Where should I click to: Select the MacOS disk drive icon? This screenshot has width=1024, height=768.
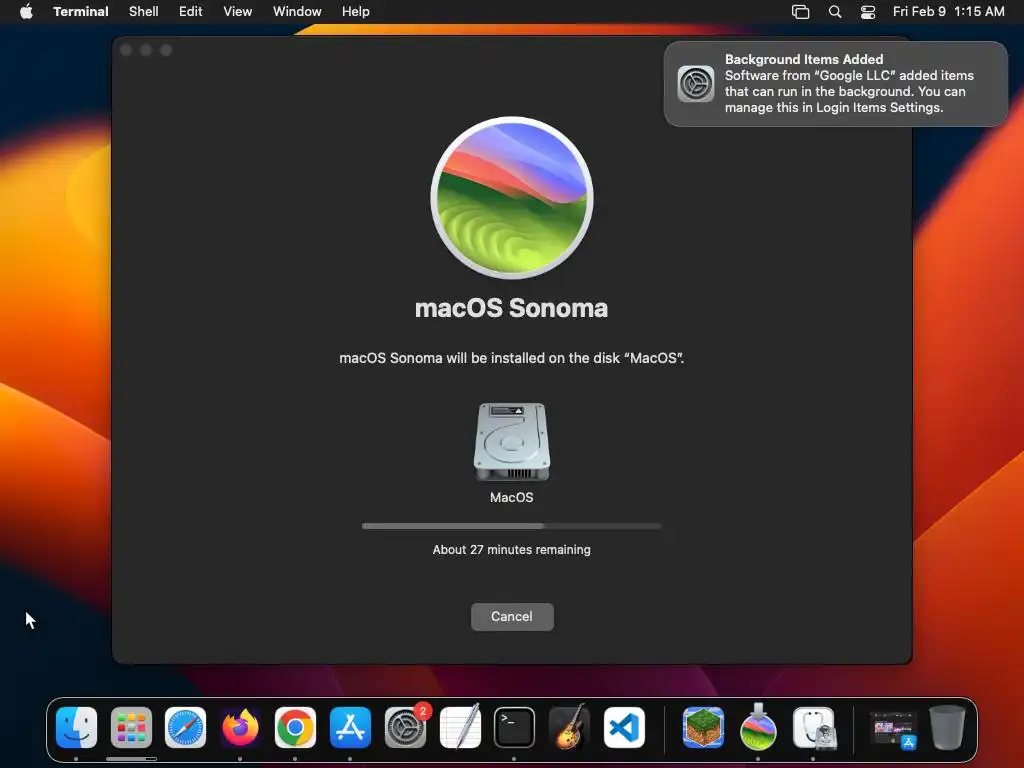[x=512, y=442]
